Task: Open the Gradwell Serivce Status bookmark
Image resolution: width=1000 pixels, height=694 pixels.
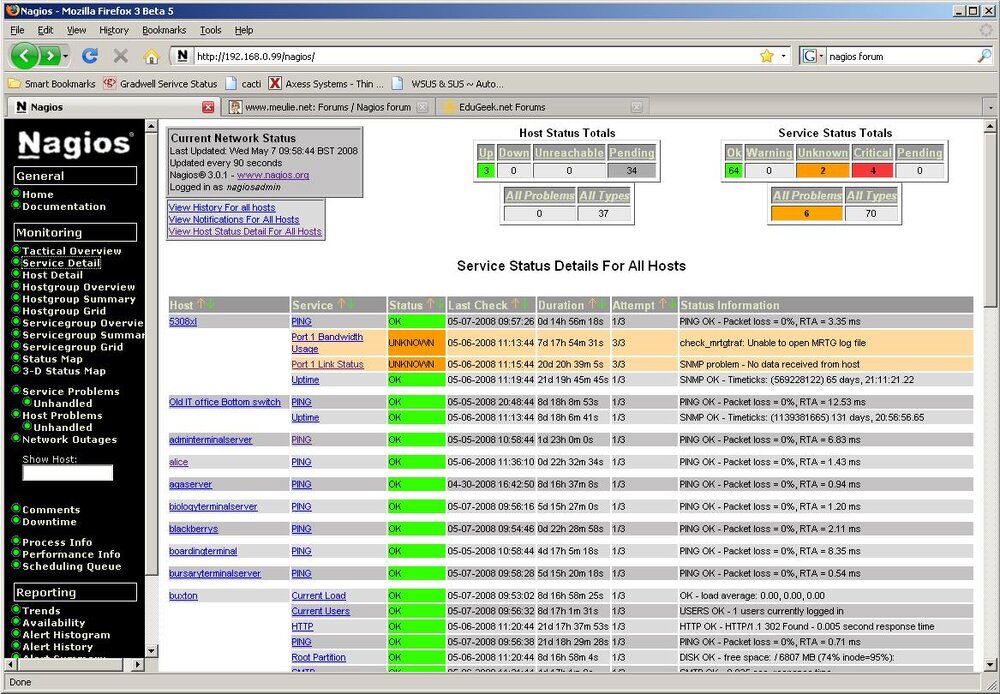Action: tap(161, 84)
